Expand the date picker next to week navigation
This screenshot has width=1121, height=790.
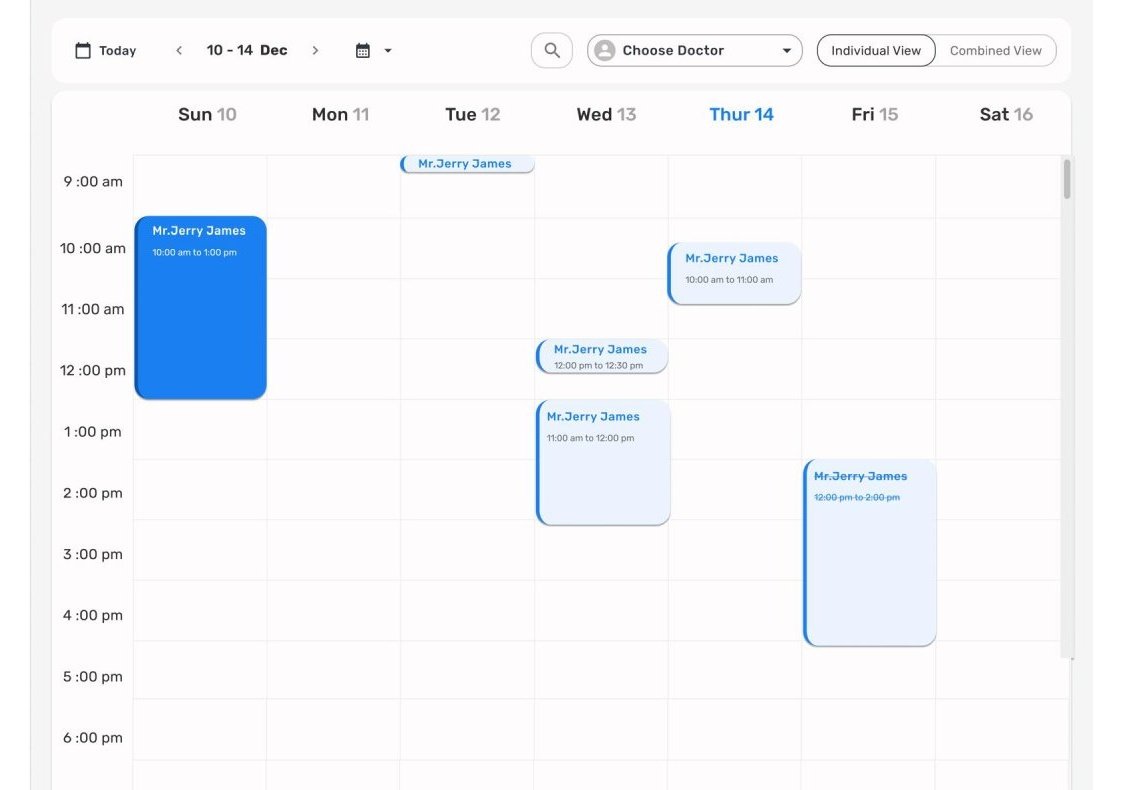tap(366, 49)
